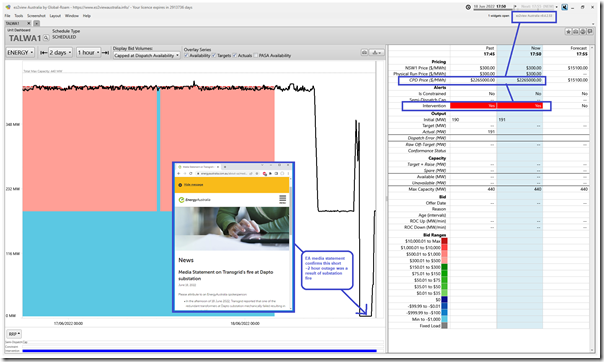Open the Screenshot menu

(36, 16)
